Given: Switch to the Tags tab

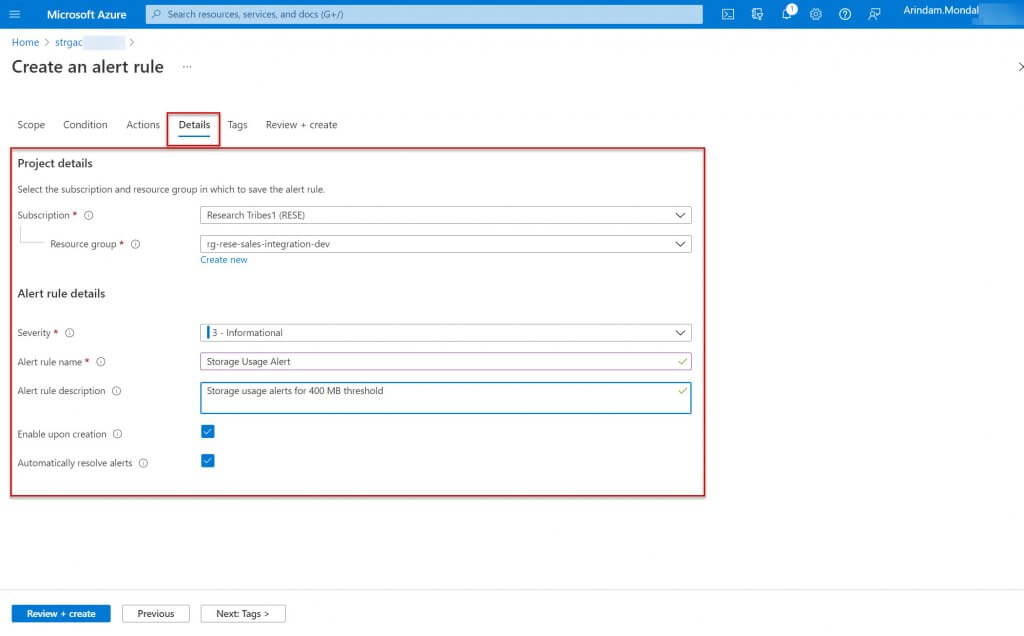Looking at the screenshot, I should 237,124.
